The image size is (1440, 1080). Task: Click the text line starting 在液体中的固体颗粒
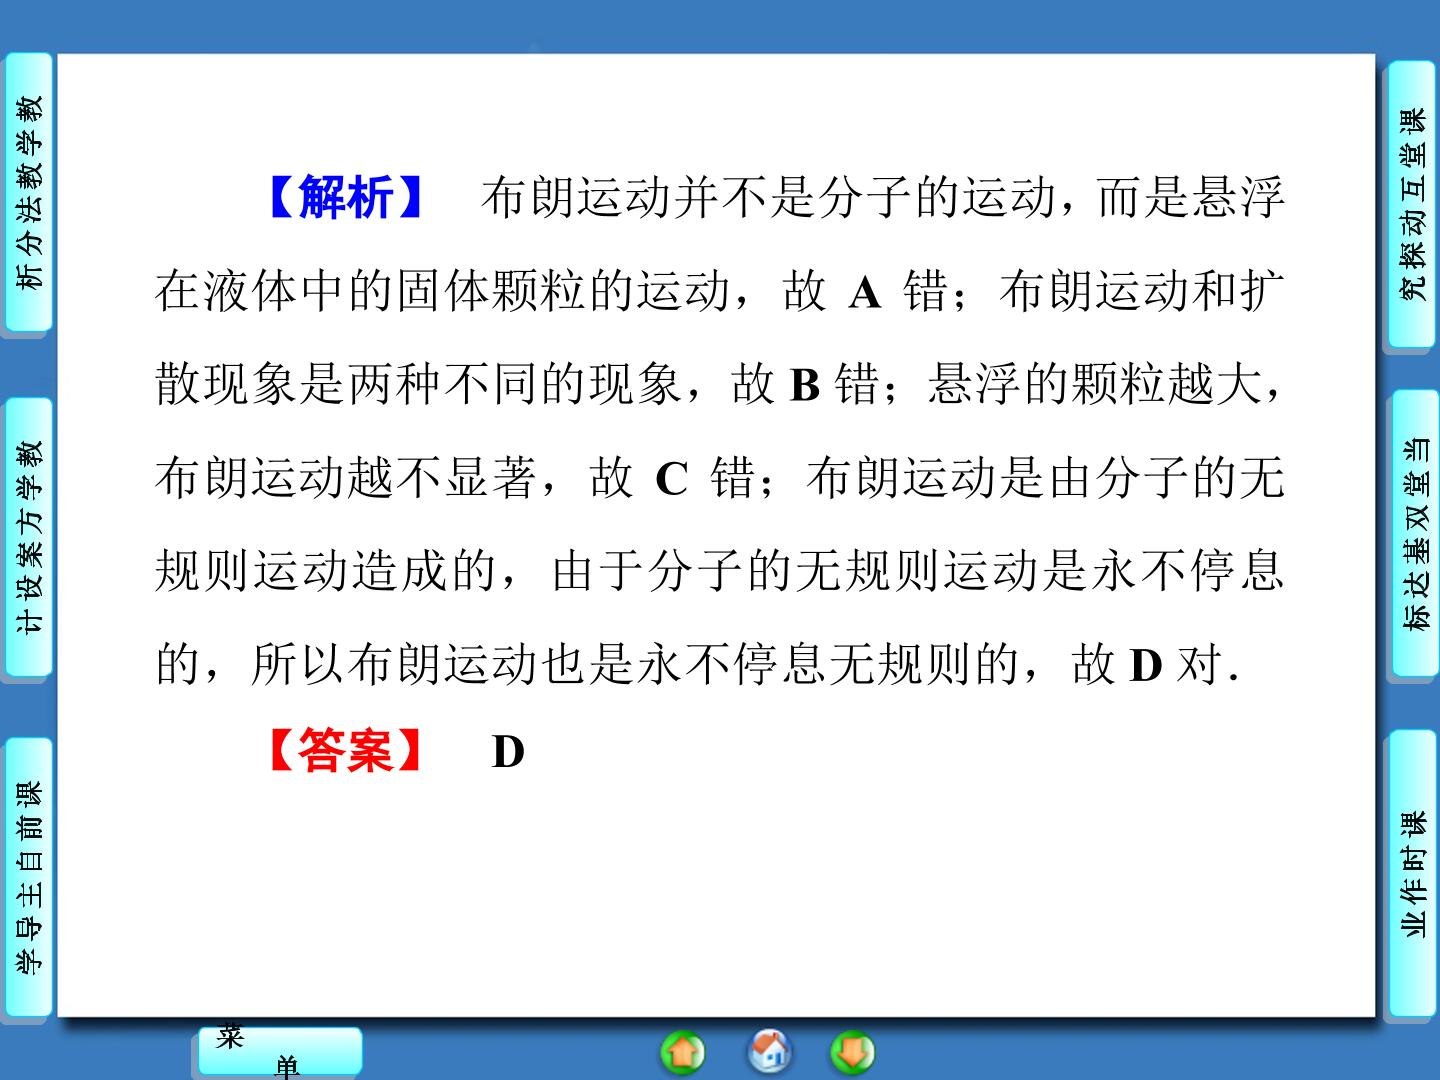tap(719, 291)
